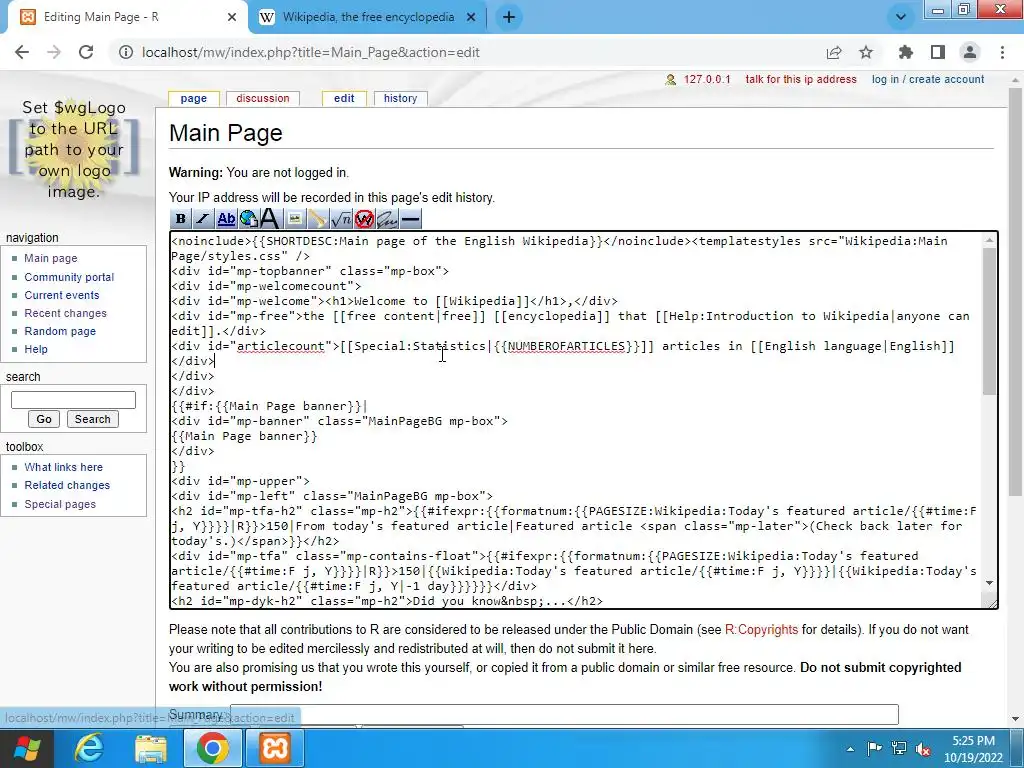Insert math formula square root icon
This screenshot has width=1024, height=768.
pyautogui.click(x=341, y=219)
